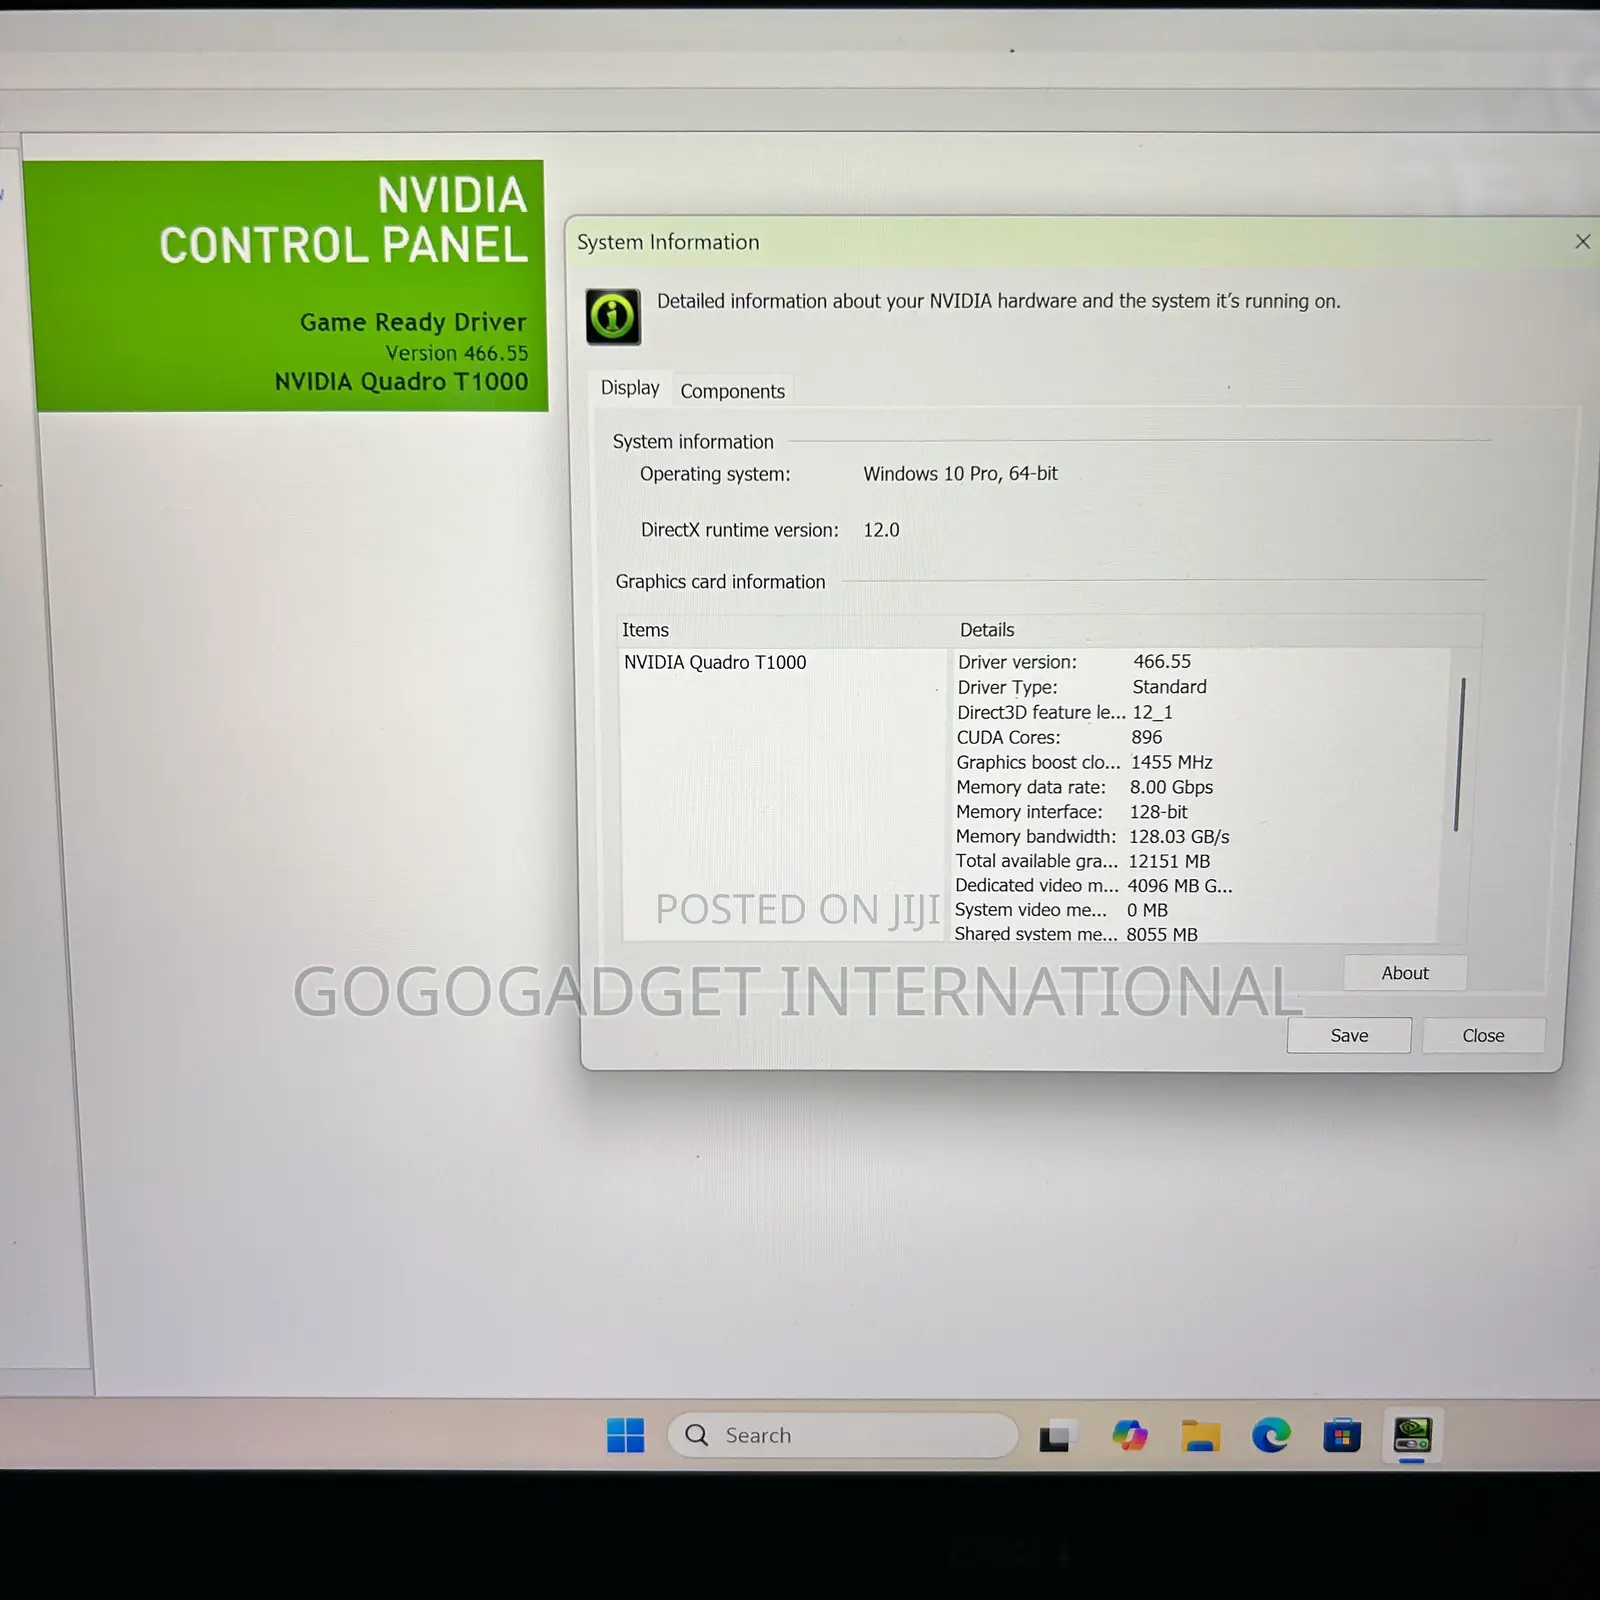Click the Details list vertical scrollbar
This screenshot has height=1600, width=1600.
coord(1459,754)
